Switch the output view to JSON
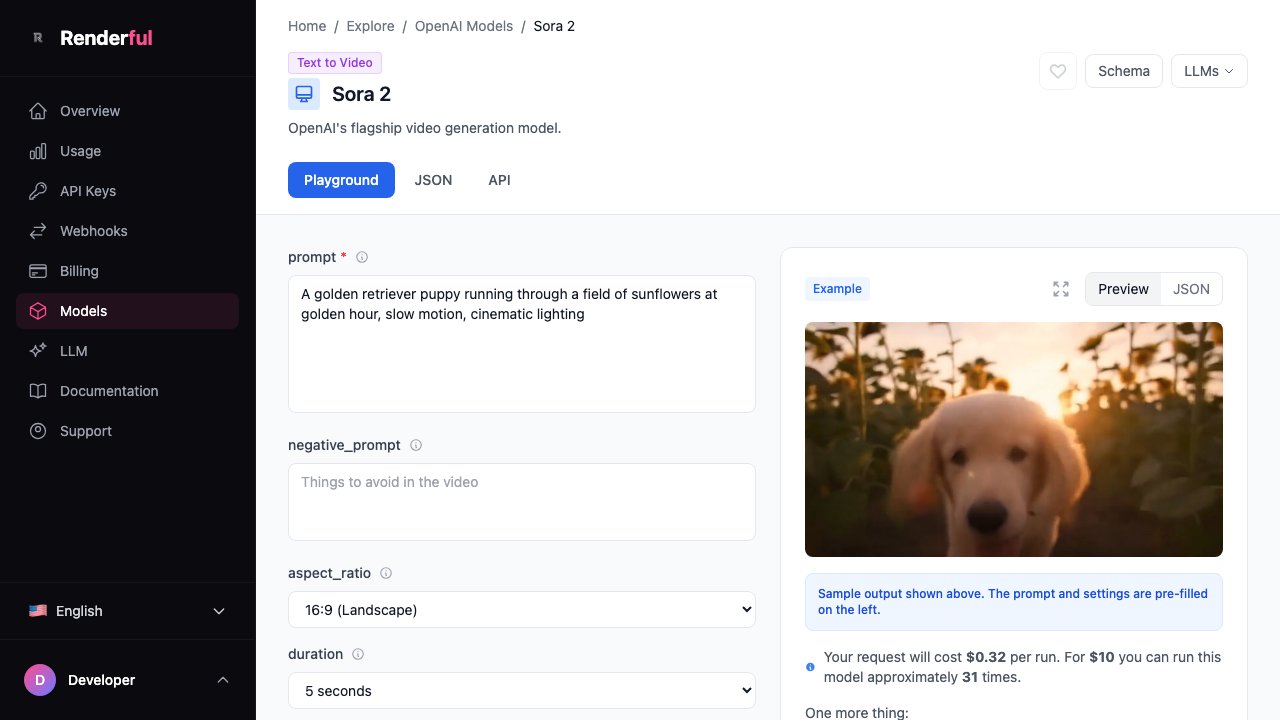The height and width of the screenshot is (720, 1280). point(1191,289)
